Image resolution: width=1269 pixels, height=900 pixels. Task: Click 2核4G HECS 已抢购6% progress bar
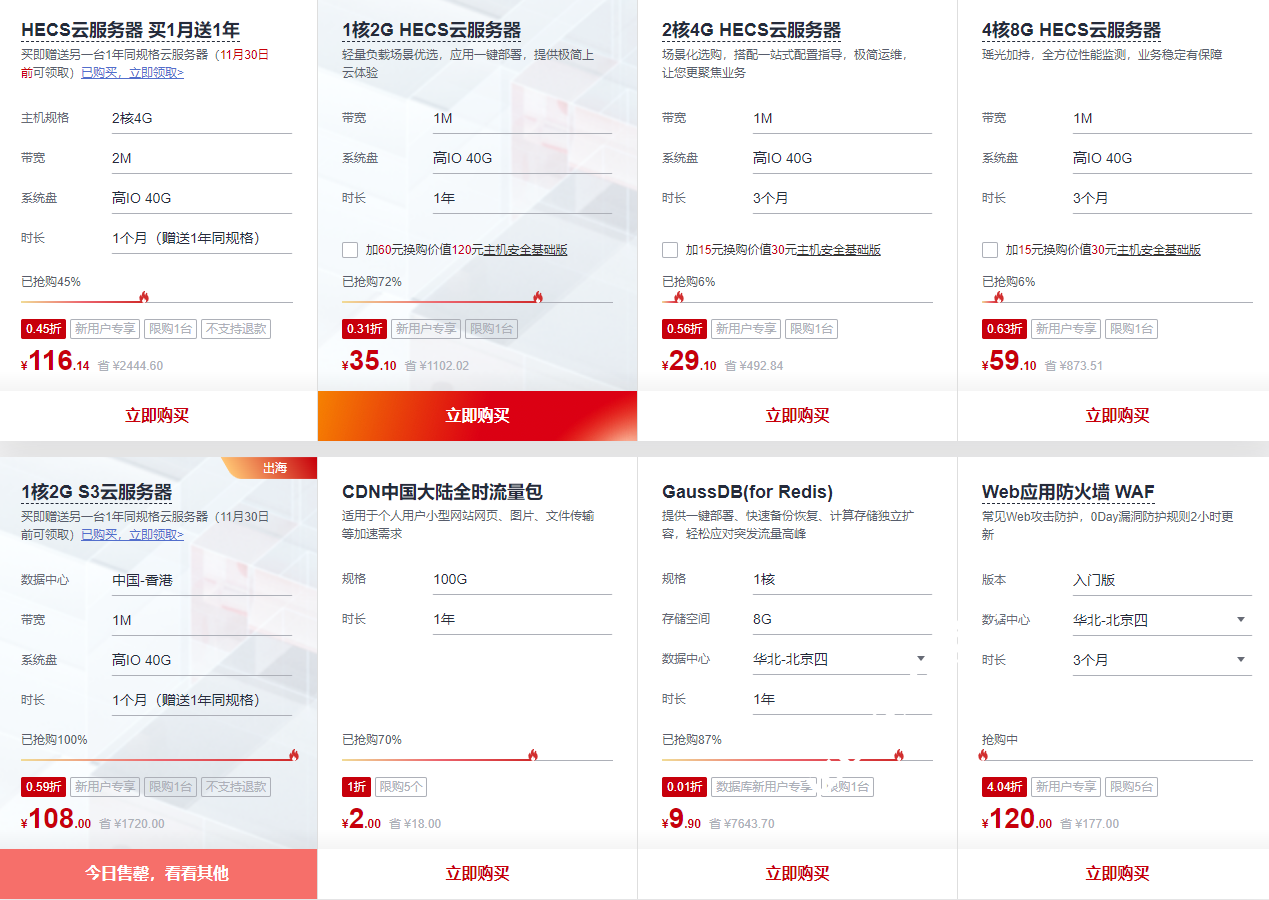[x=797, y=301]
